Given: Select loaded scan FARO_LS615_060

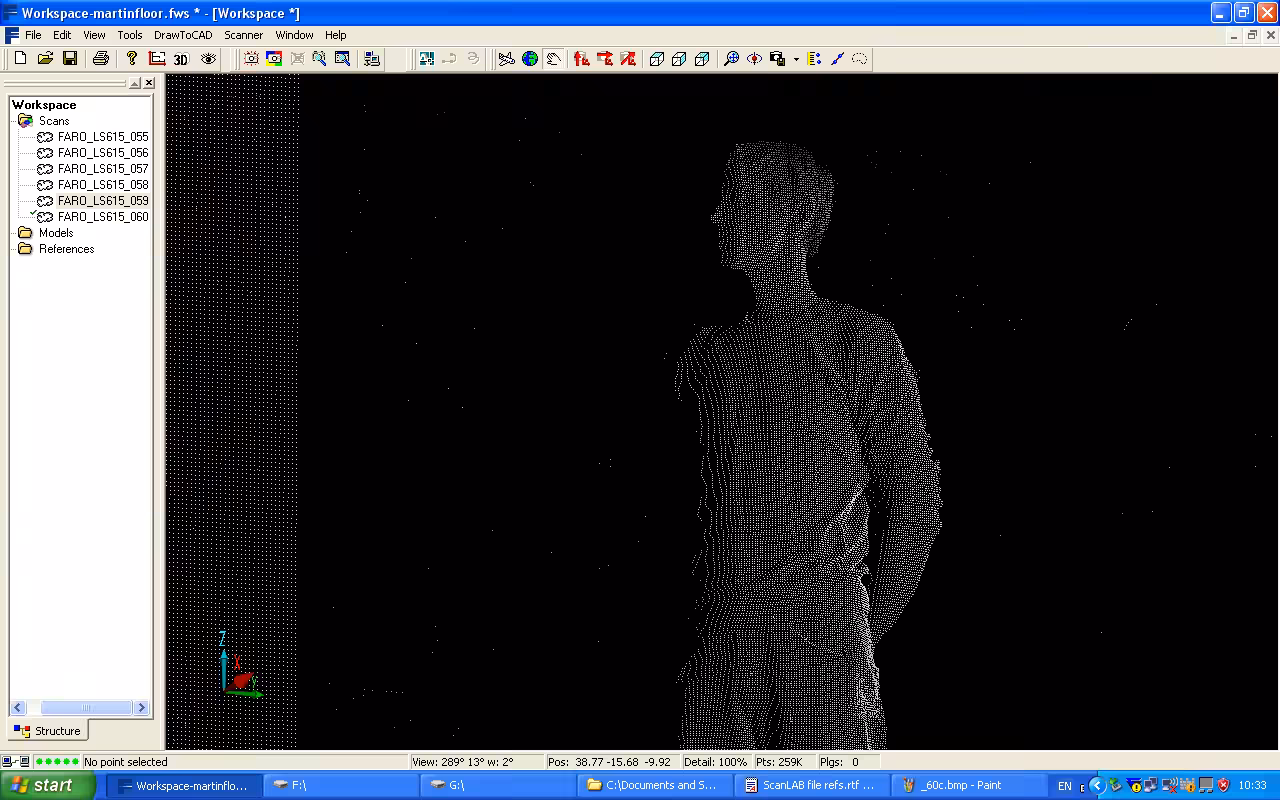Looking at the screenshot, I should click(x=103, y=217).
